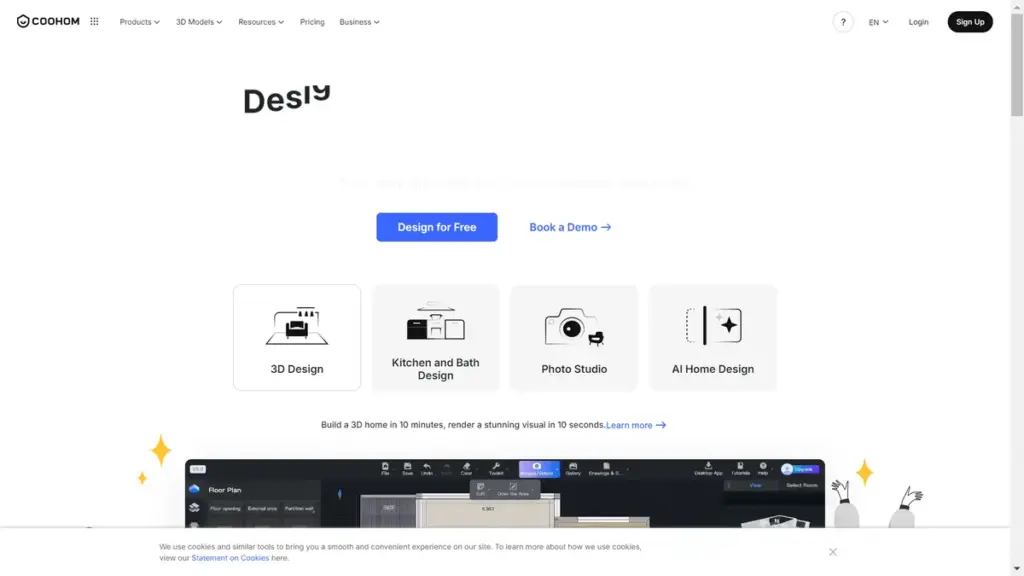1024x576 pixels.
Task: Click the Toolkit wrench icon in editor preview
Action: coord(496,469)
